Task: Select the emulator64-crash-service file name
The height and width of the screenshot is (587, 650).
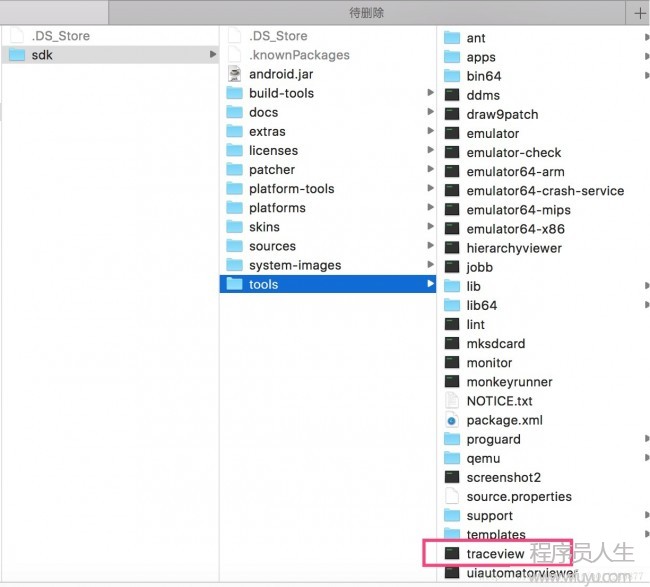Action: click(x=546, y=191)
